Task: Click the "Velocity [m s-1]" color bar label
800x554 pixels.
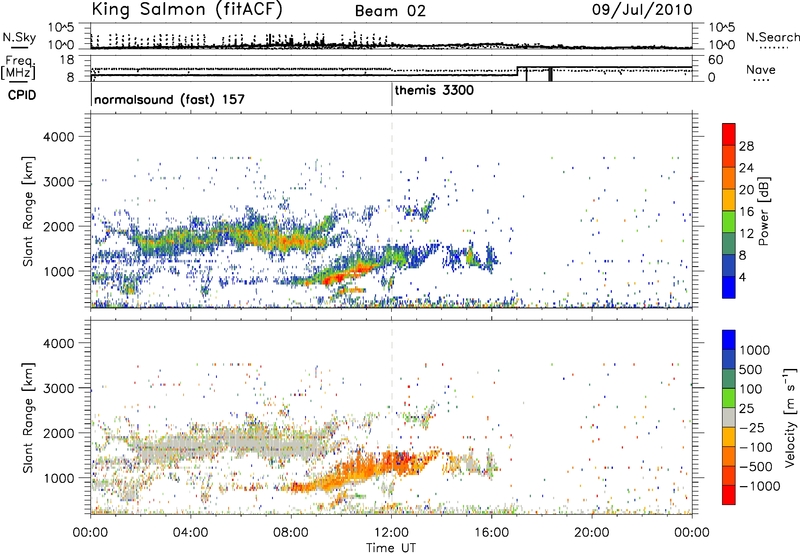Action: [x=790, y=417]
